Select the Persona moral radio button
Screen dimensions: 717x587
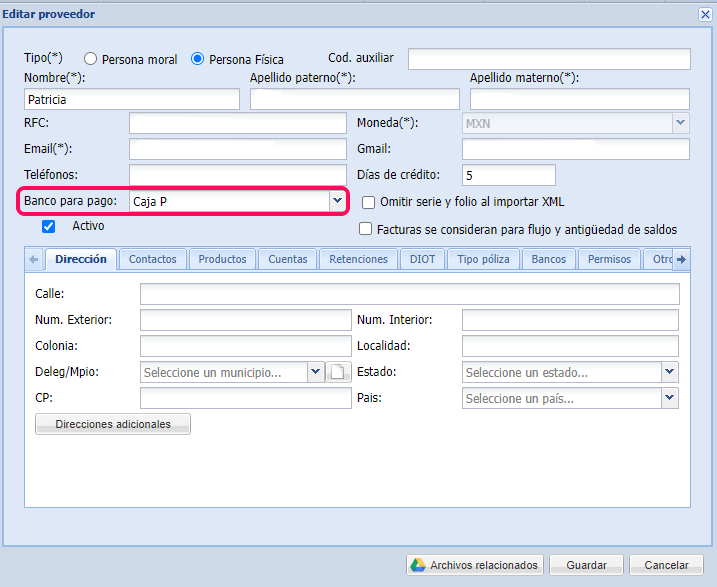point(91,59)
